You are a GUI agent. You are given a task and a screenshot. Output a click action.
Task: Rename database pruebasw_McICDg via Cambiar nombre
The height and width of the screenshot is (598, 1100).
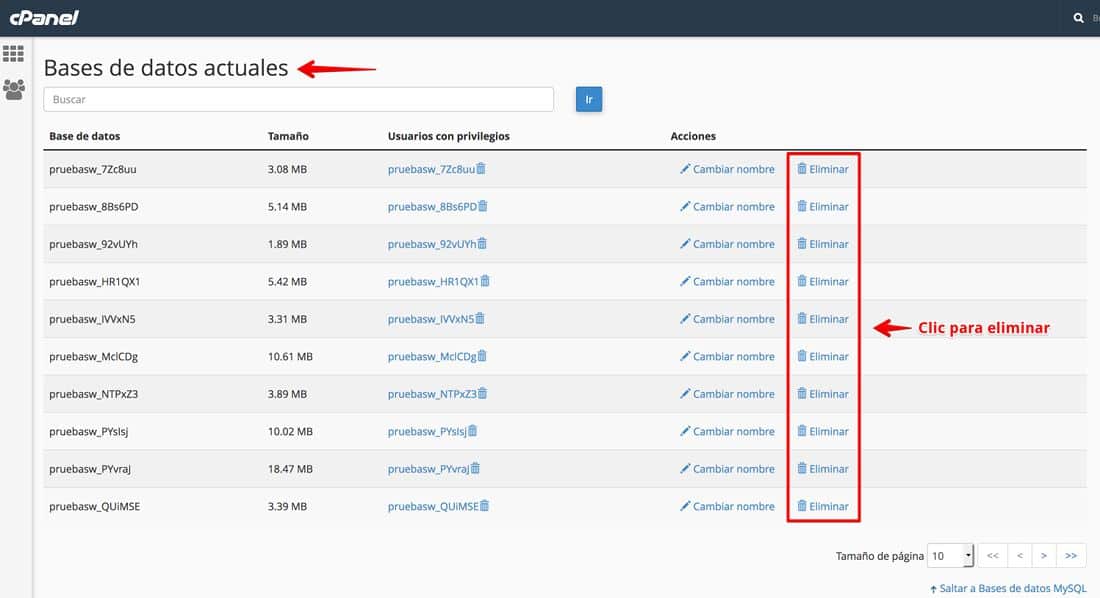pos(727,356)
